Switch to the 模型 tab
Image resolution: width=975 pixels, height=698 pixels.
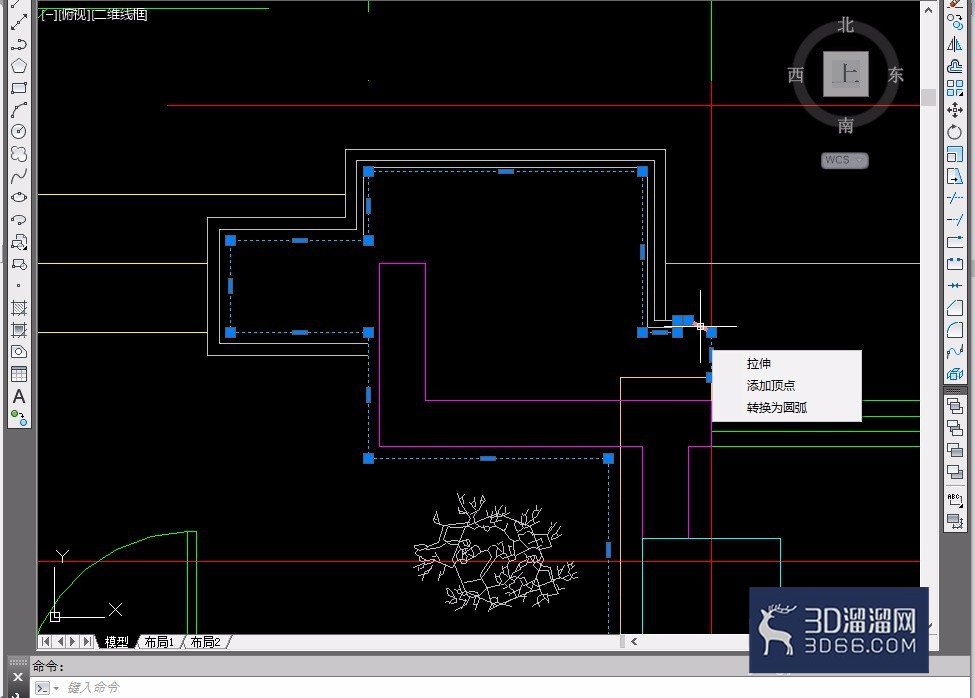pyautogui.click(x=116, y=642)
